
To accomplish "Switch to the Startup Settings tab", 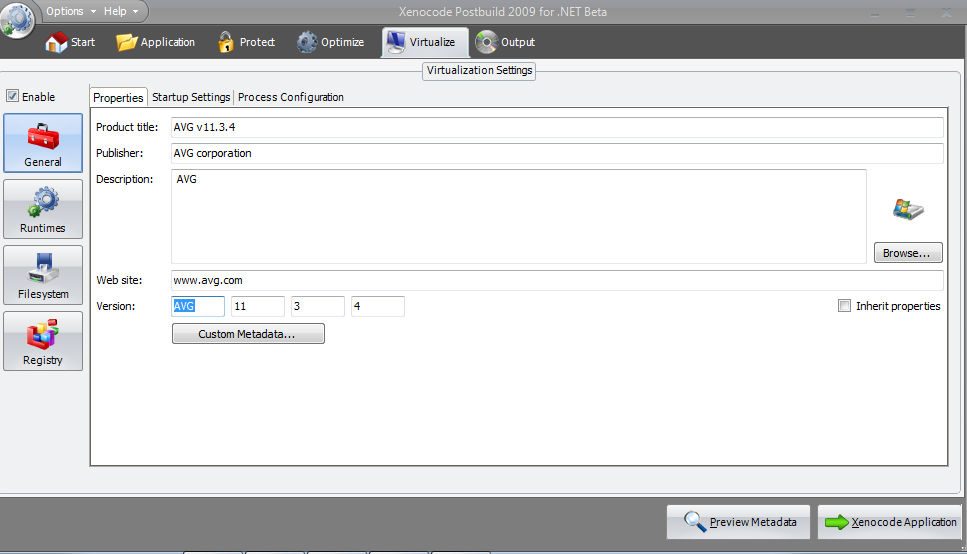I will 191,97.
